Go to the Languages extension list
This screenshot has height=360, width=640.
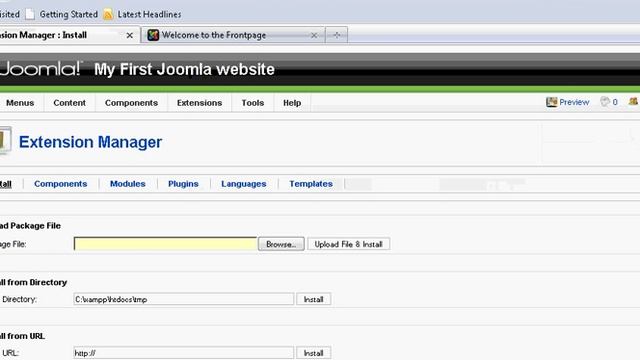[x=244, y=184]
